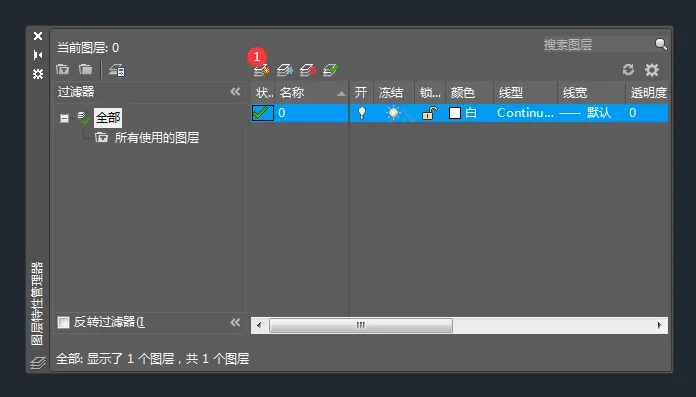Collapse the 过滤器 panel with the chevrons
Image resolution: width=696 pixels, height=397 pixels.
[x=235, y=91]
